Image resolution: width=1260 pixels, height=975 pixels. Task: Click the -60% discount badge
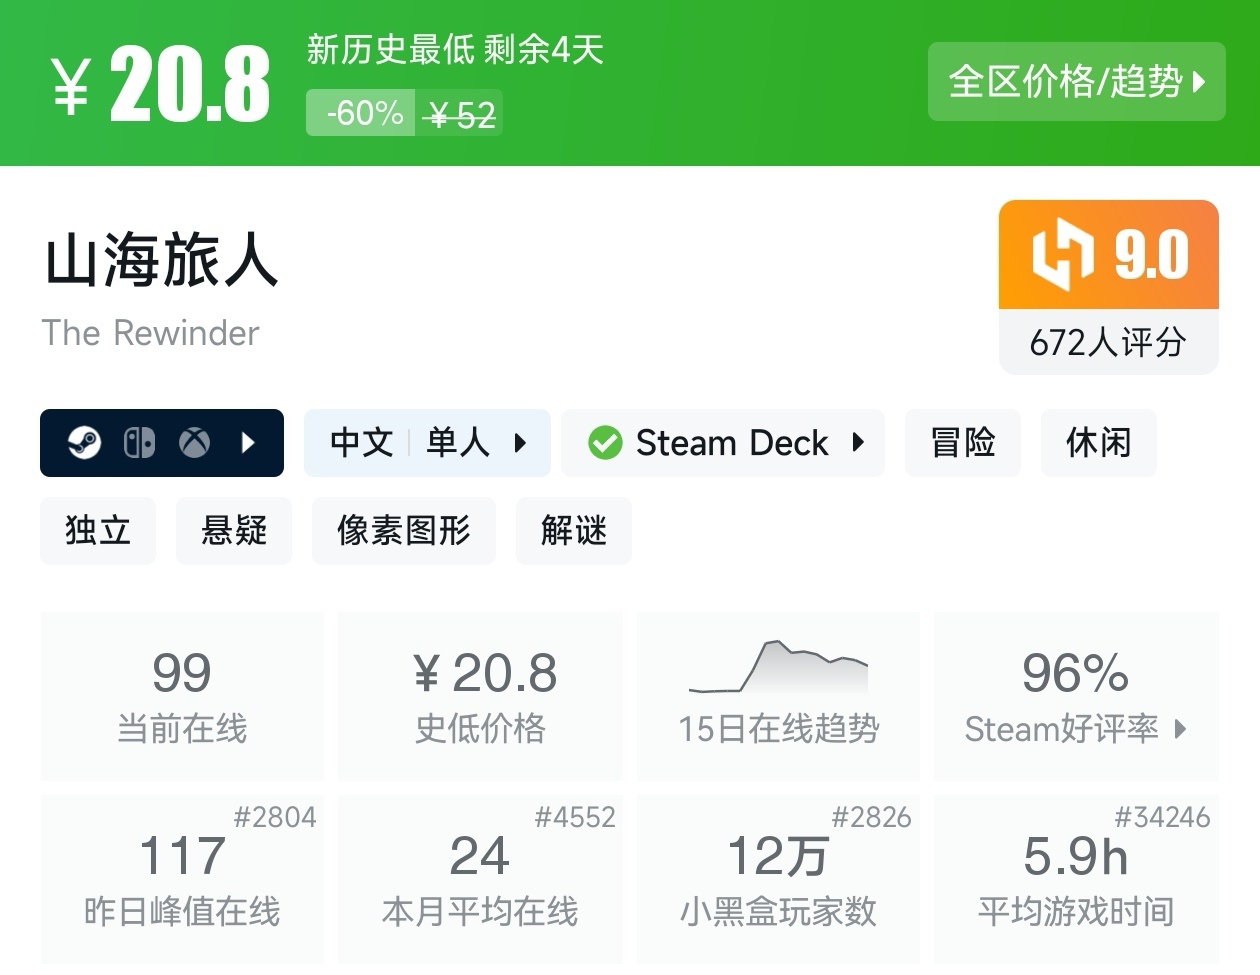(x=360, y=113)
